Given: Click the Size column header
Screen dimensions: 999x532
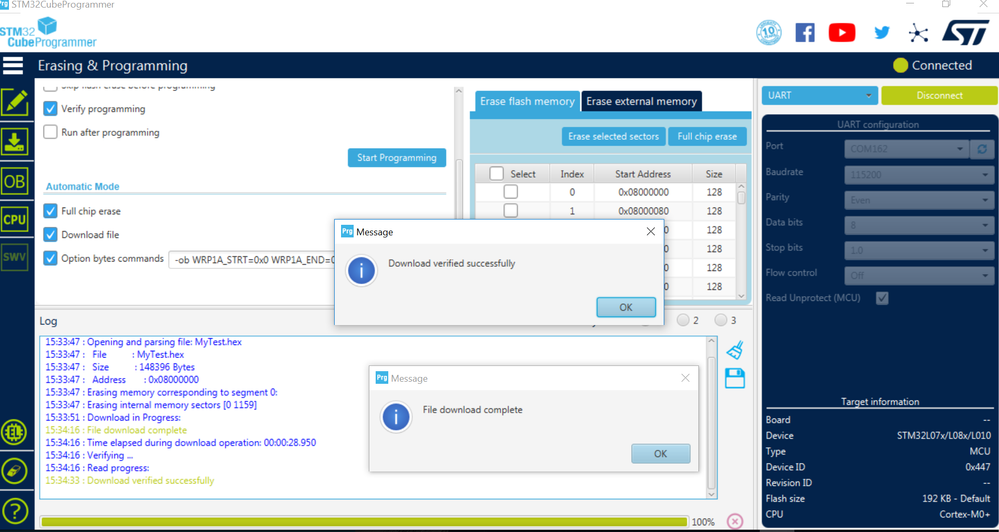Looking at the screenshot, I should click(714, 173).
